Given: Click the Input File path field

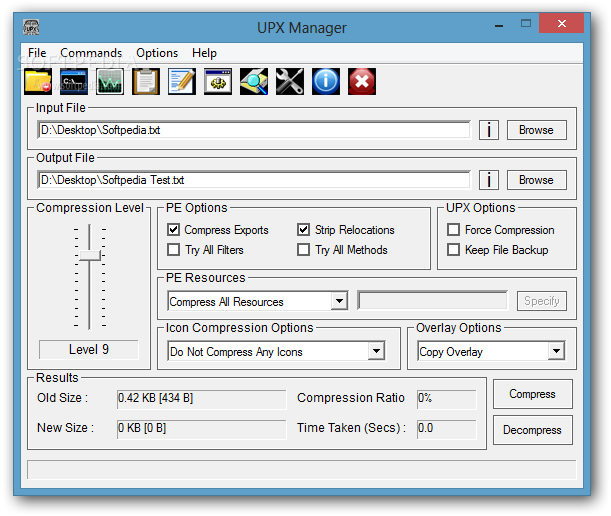Looking at the screenshot, I should (x=254, y=130).
